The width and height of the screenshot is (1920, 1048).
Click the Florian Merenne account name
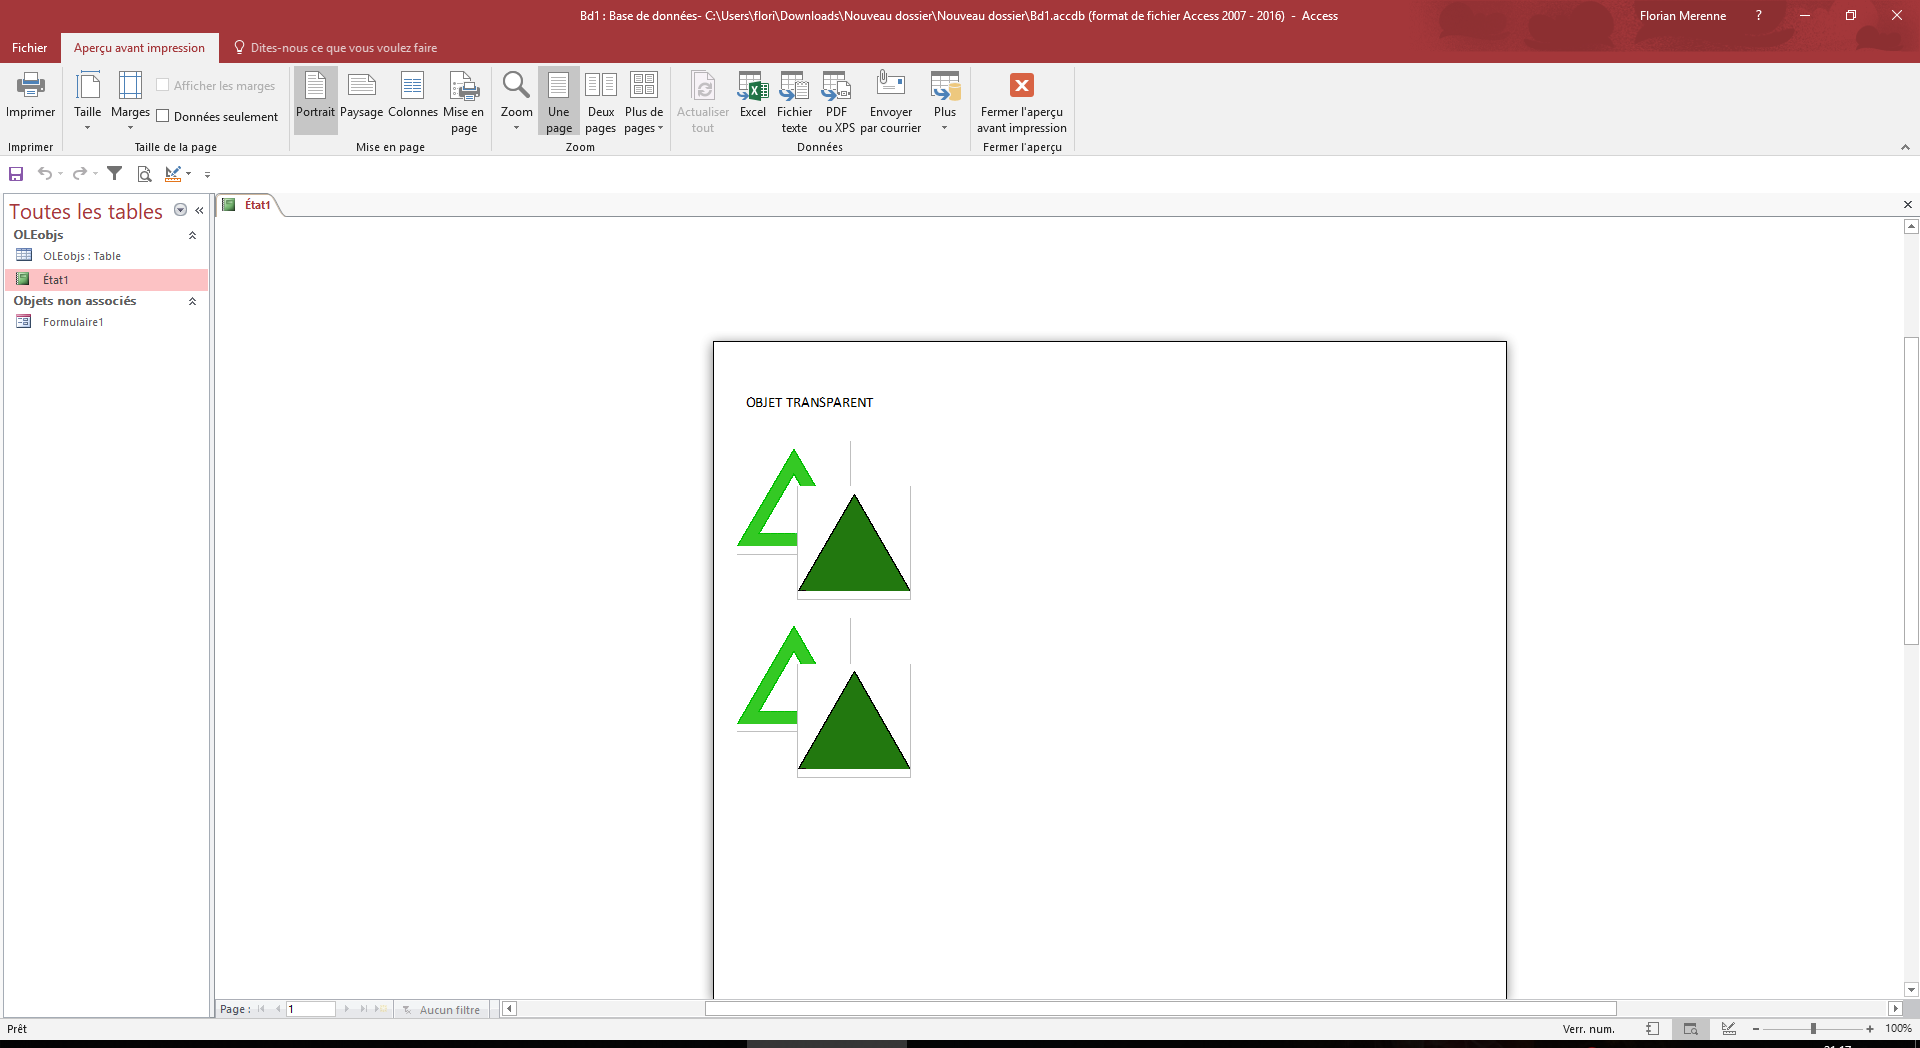(x=1683, y=16)
